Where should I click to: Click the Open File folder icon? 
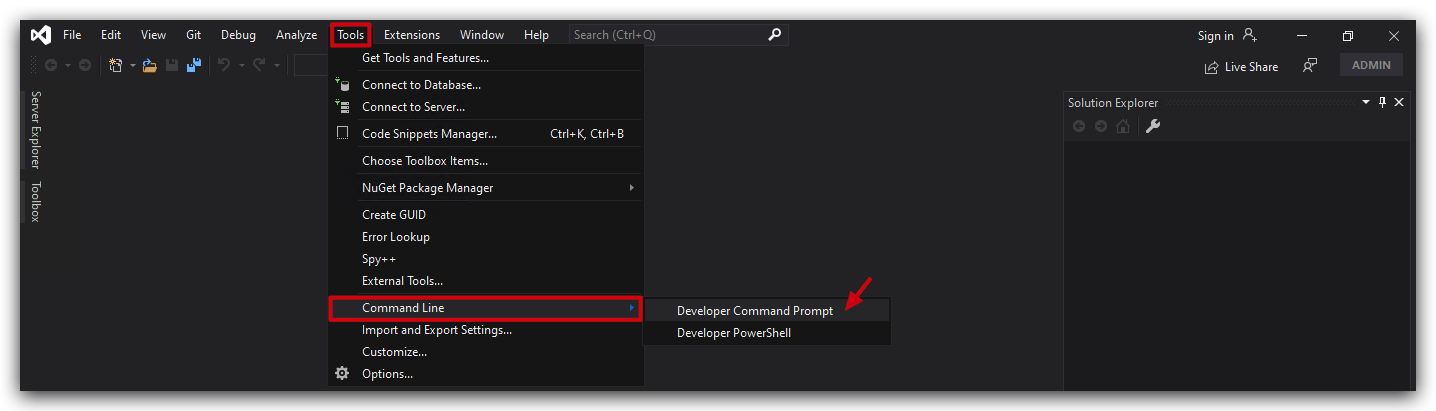150,65
